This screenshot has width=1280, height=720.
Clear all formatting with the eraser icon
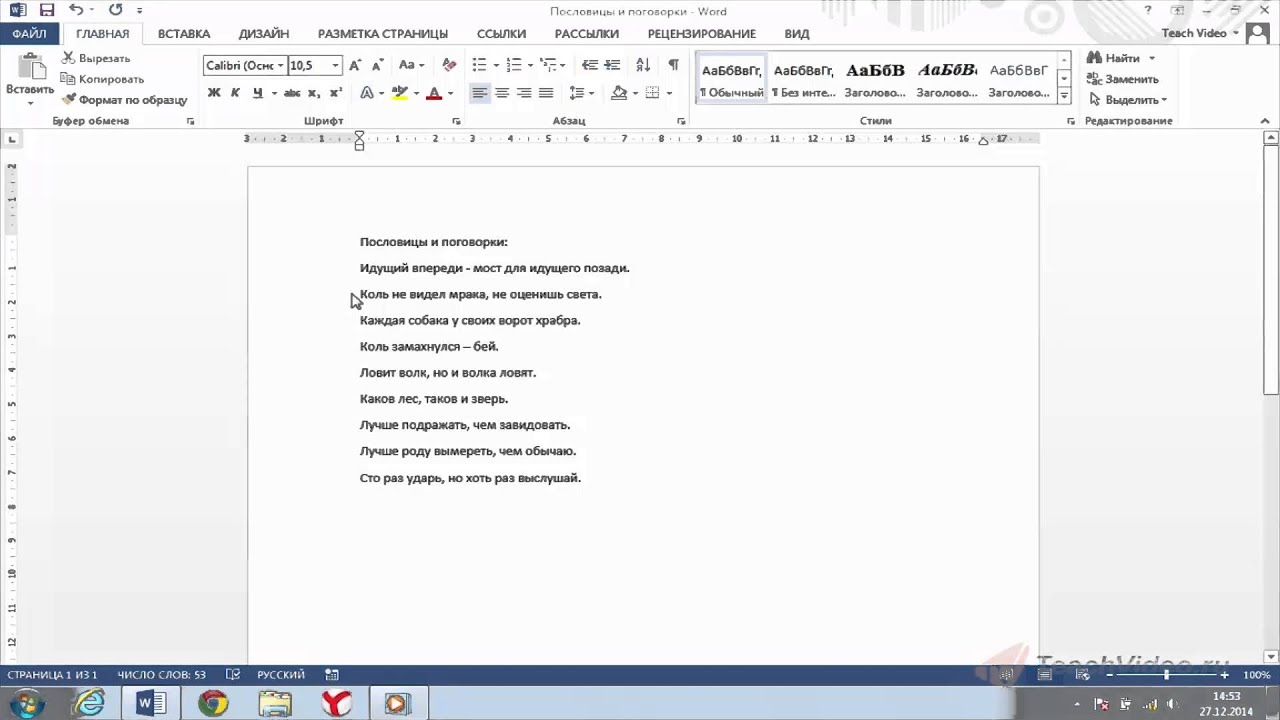(x=449, y=65)
